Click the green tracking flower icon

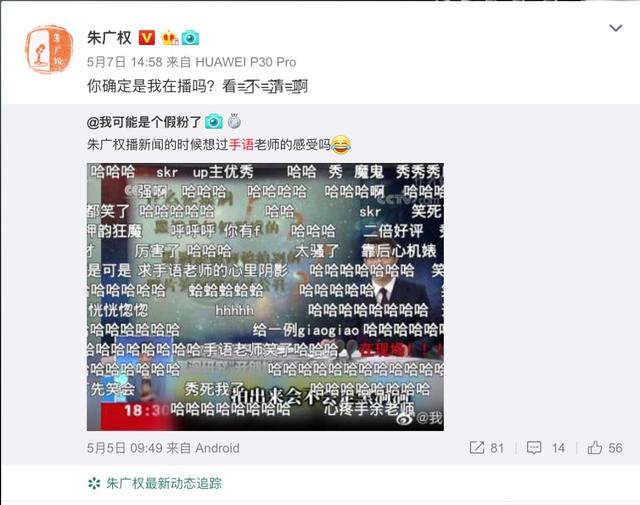point(94,483)
